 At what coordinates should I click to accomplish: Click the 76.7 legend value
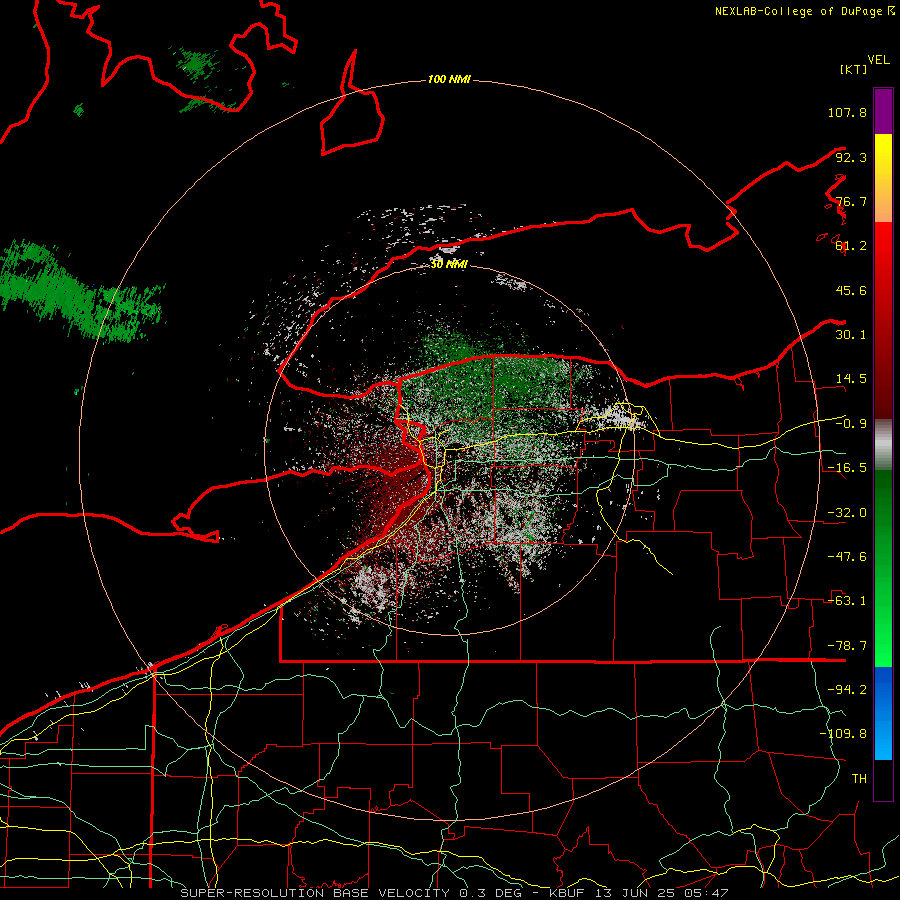[x=851, y=201]
